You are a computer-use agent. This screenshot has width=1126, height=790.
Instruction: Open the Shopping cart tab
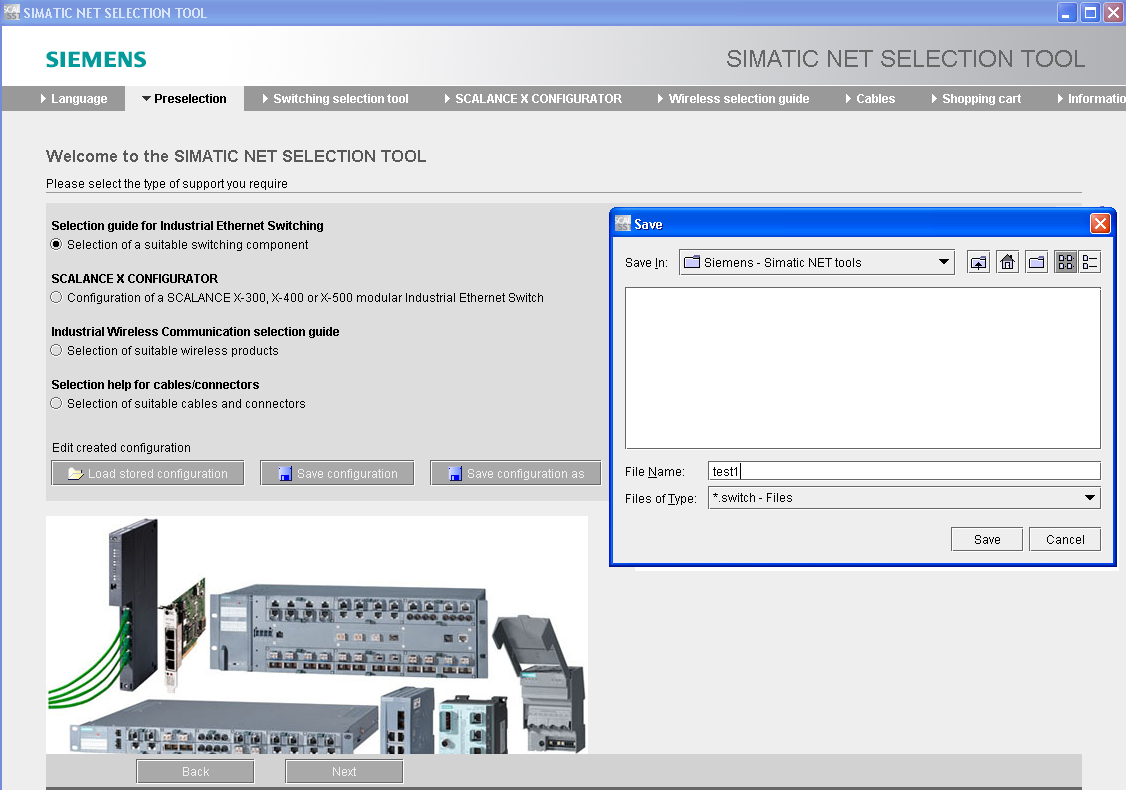coord(976,98)
